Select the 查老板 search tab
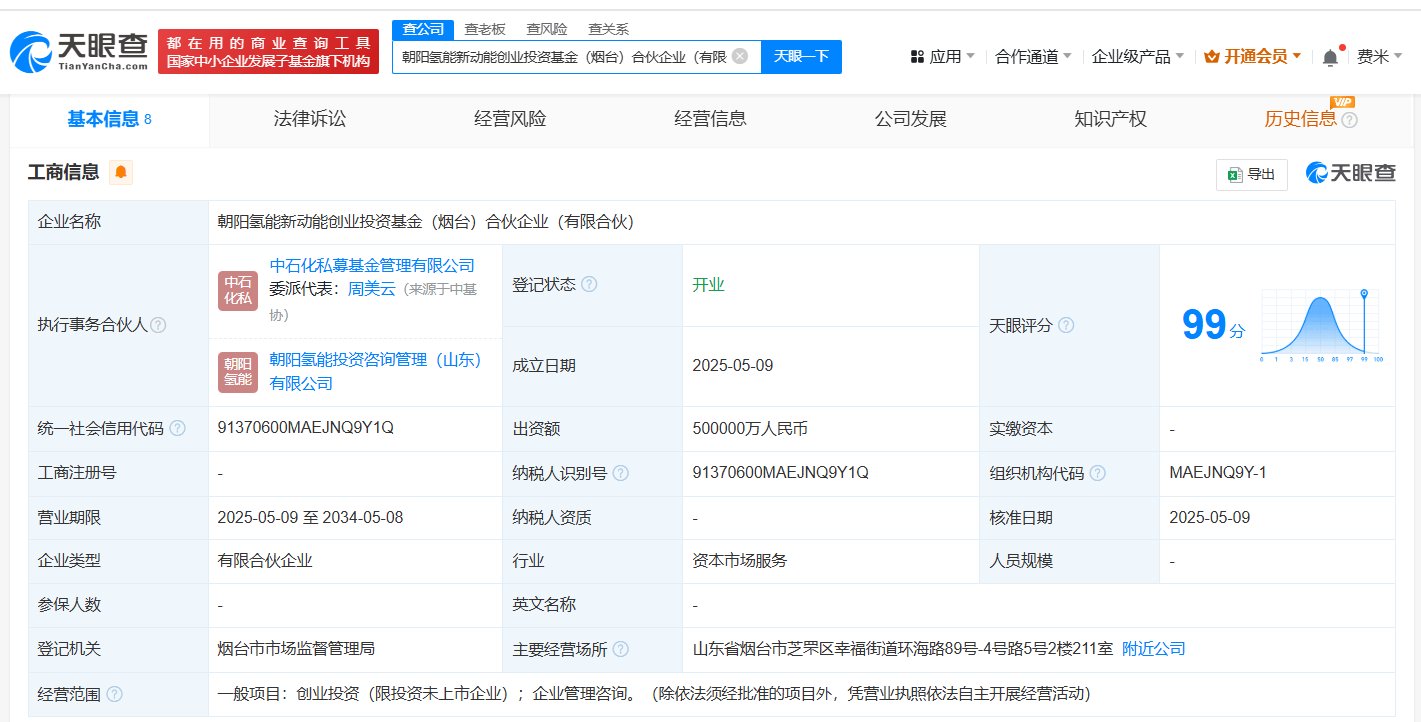Viewport: 1421px width, 722px height. 485,29
